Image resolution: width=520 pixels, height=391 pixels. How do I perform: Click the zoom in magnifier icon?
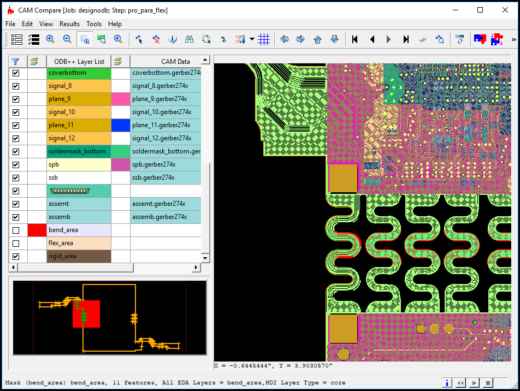coord(51,39)
